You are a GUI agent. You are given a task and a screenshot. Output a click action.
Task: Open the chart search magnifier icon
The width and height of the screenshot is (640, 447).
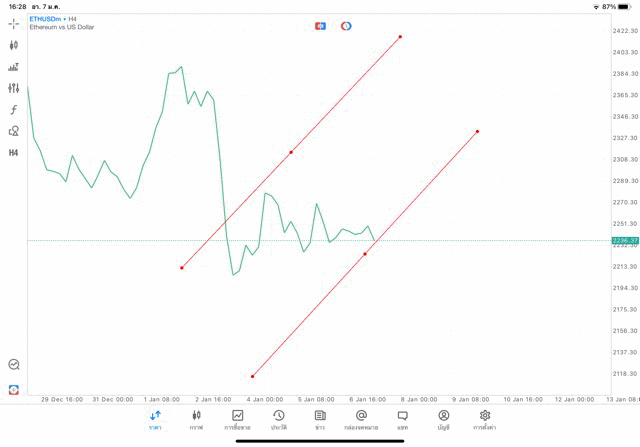point(14,365)
